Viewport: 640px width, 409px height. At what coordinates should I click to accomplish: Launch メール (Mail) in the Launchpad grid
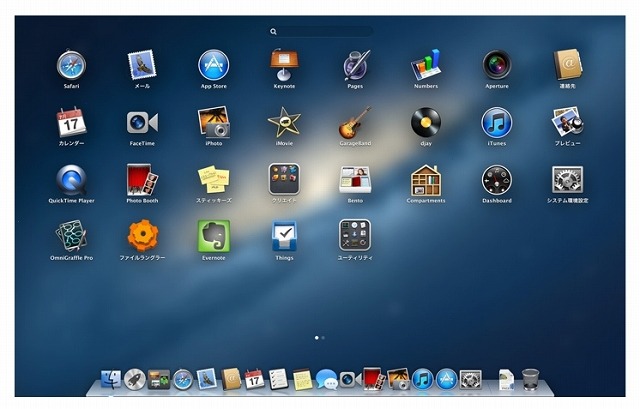pyautogui.click(x=142, y=65)
